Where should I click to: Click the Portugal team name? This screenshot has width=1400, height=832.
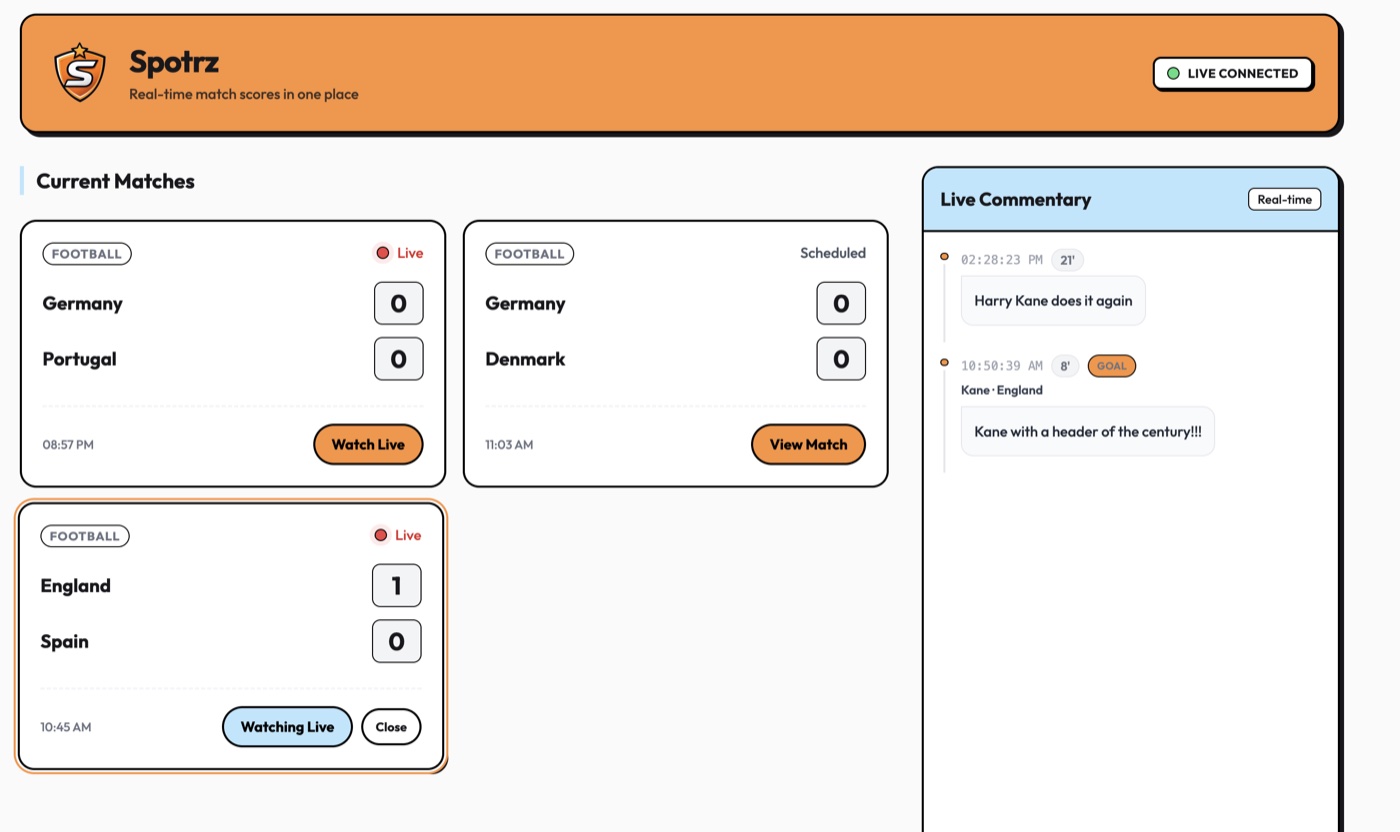pyautogui.click(x=79, y=359)
